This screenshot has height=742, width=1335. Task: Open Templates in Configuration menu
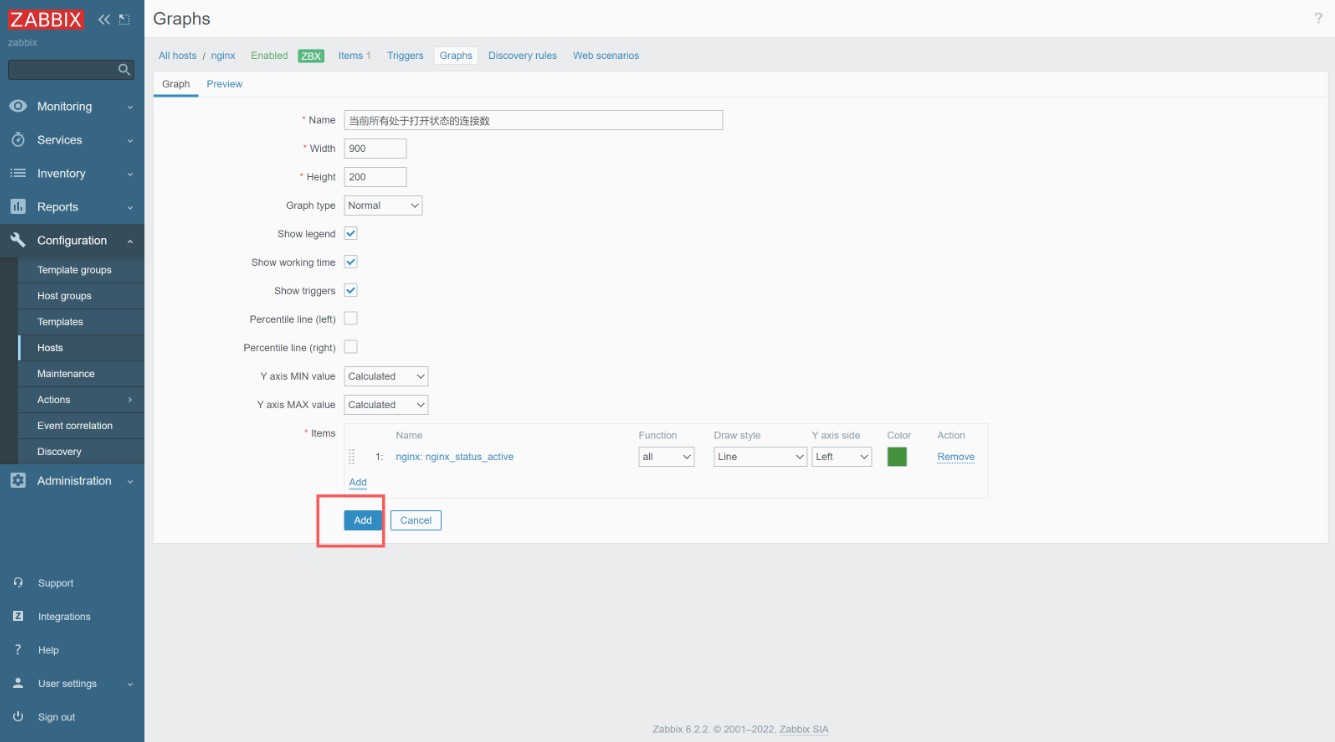click(60, 322)
